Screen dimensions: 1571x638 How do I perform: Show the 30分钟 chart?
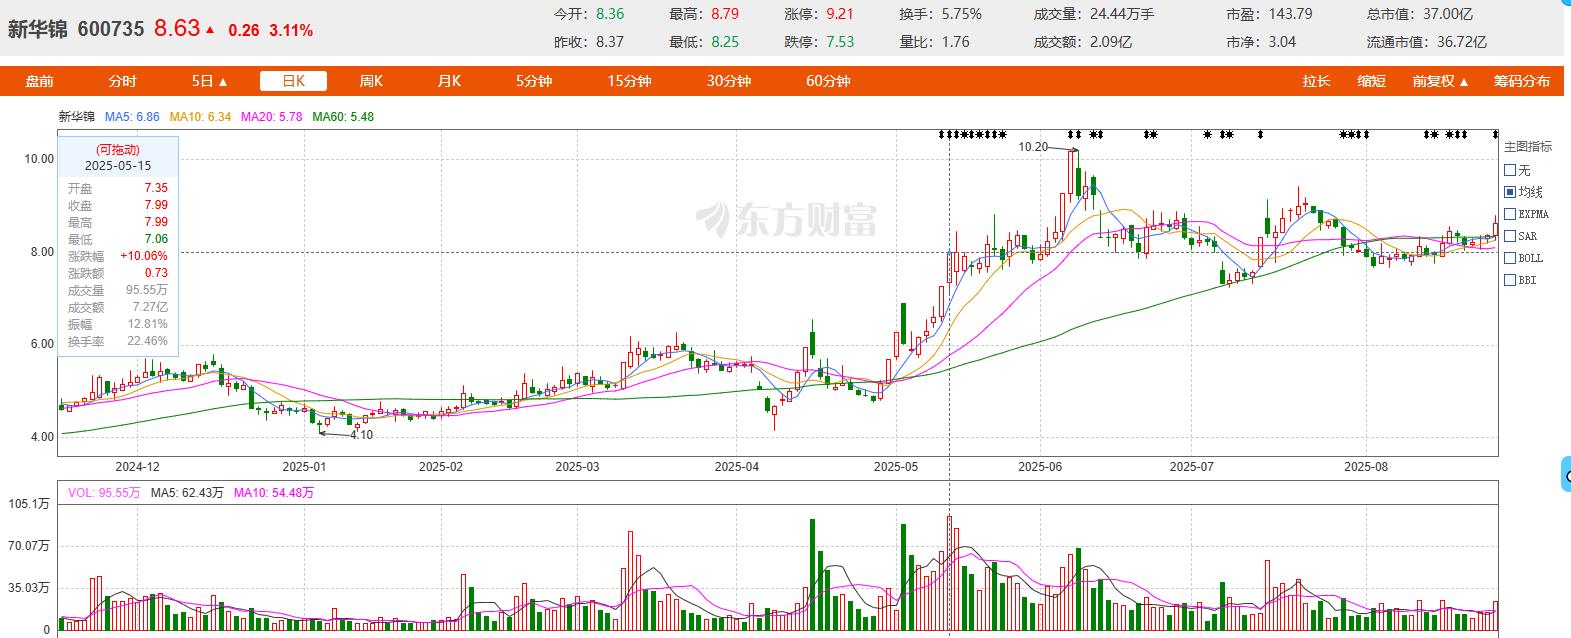pos(729,82)
